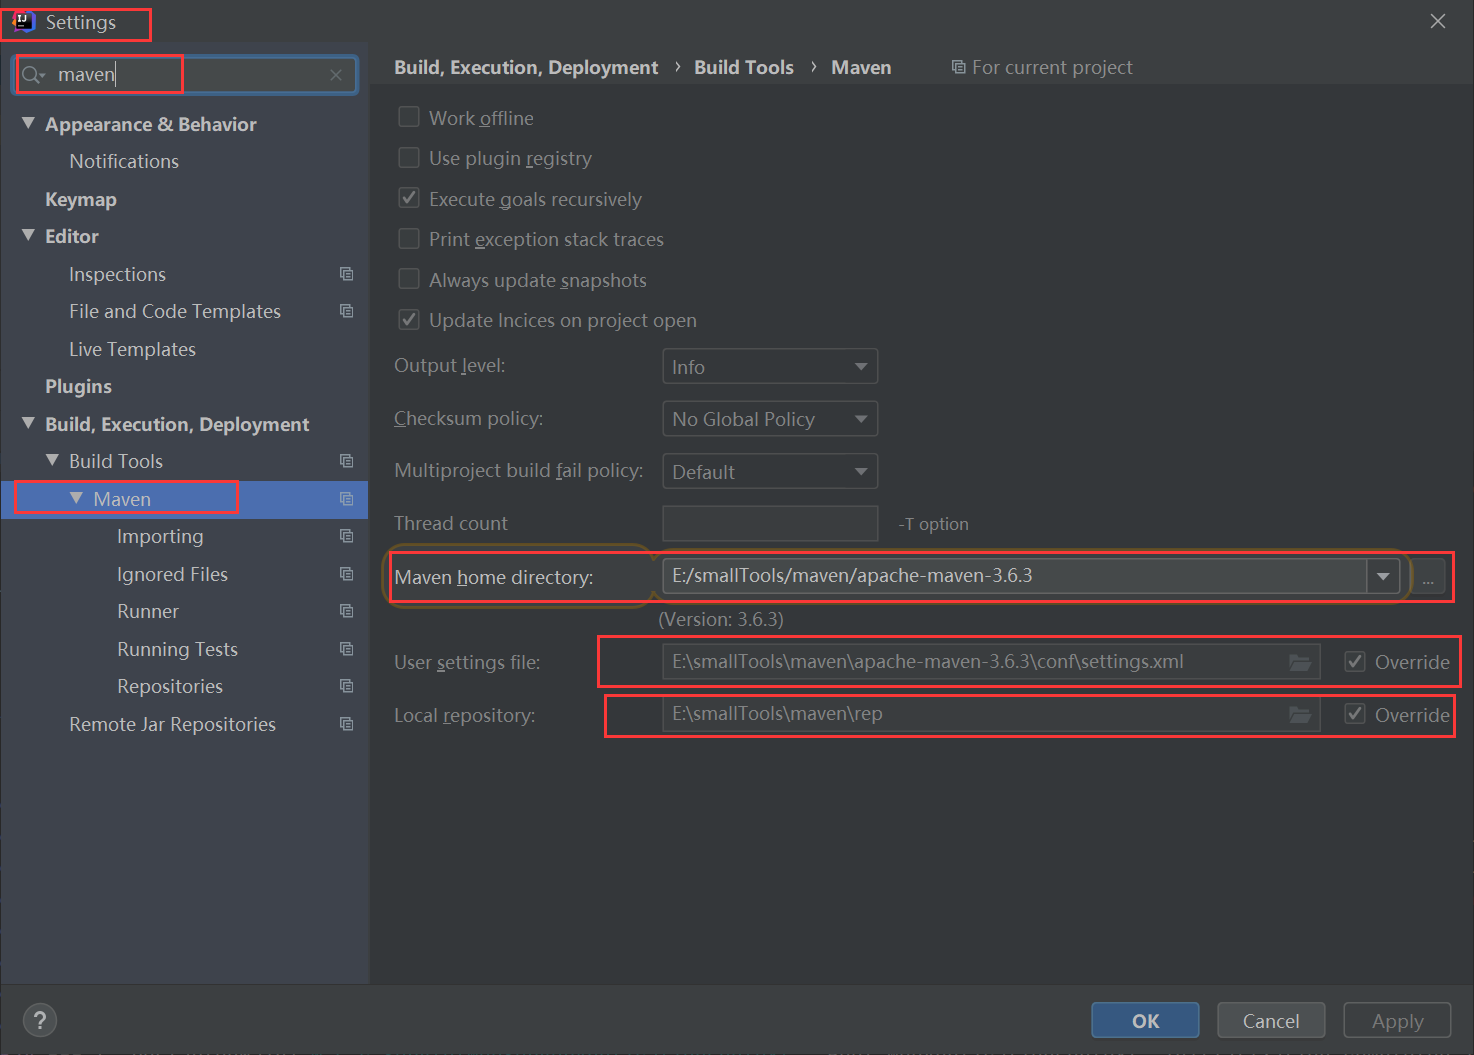Click inside the Thread count field
Viewport: 1474px width, 1055px height.
pos(769,523)
